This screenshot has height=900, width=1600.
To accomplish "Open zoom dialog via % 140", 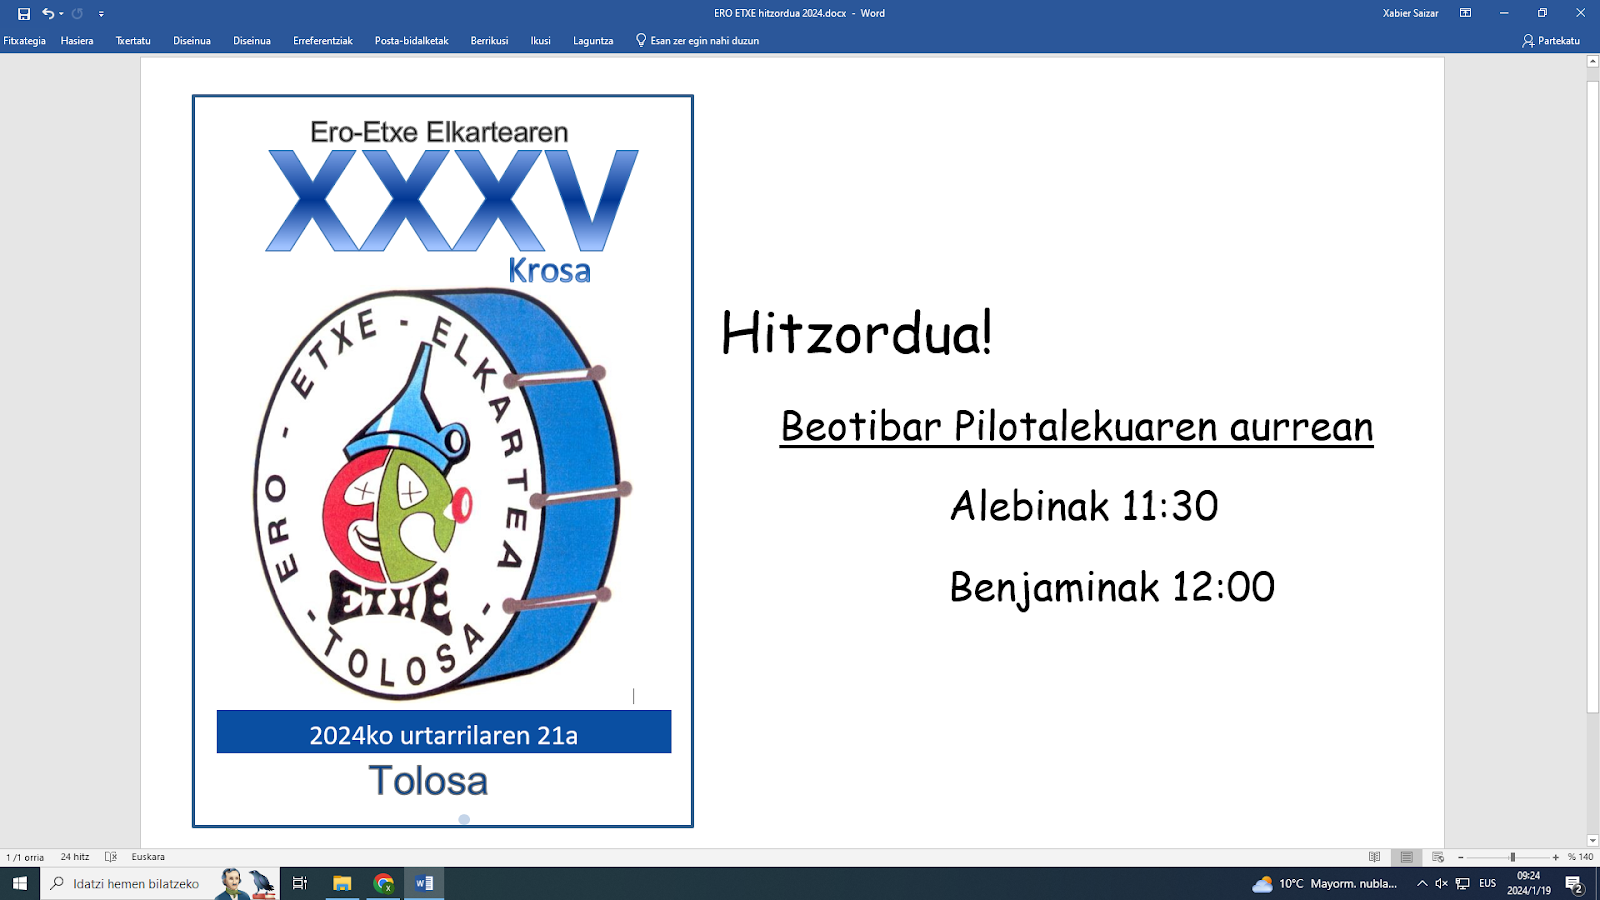I will point(1581,857).
